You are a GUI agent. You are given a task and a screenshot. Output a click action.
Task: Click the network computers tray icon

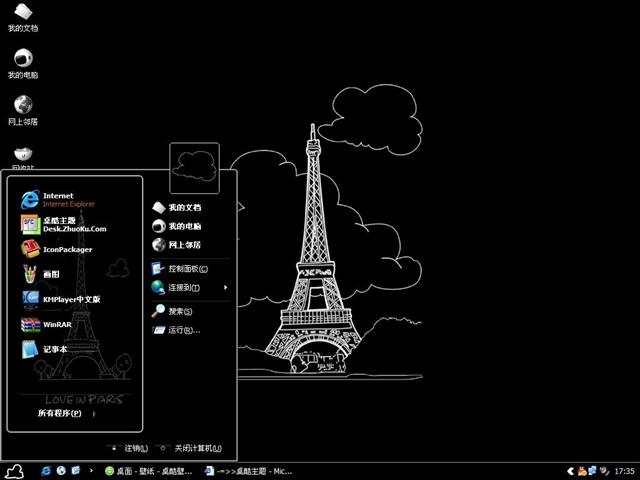coord(592,471)
